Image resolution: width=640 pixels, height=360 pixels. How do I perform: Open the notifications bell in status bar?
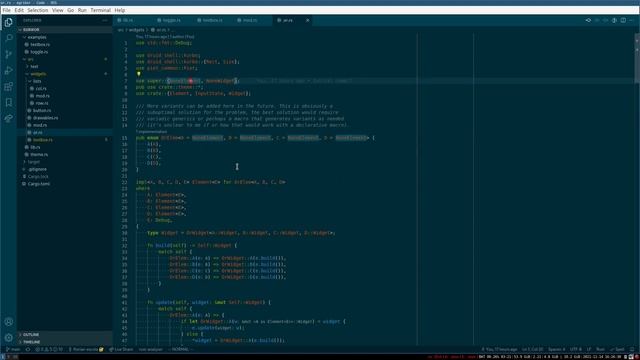632,349
